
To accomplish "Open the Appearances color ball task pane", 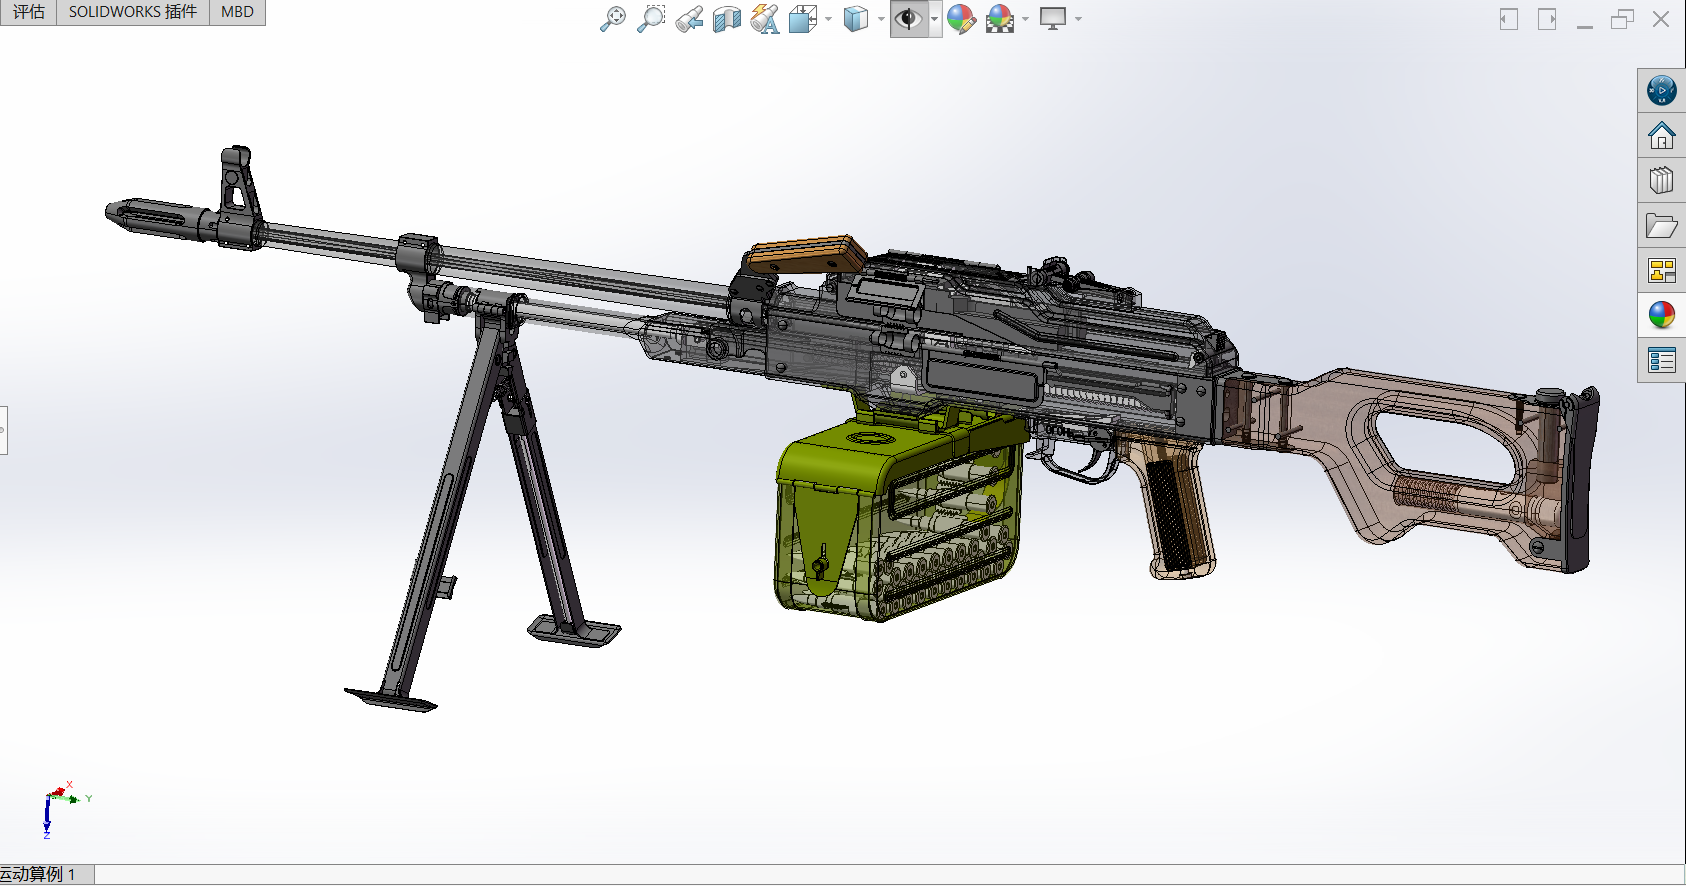I will pyautogui.click(x=1662, y=316).
